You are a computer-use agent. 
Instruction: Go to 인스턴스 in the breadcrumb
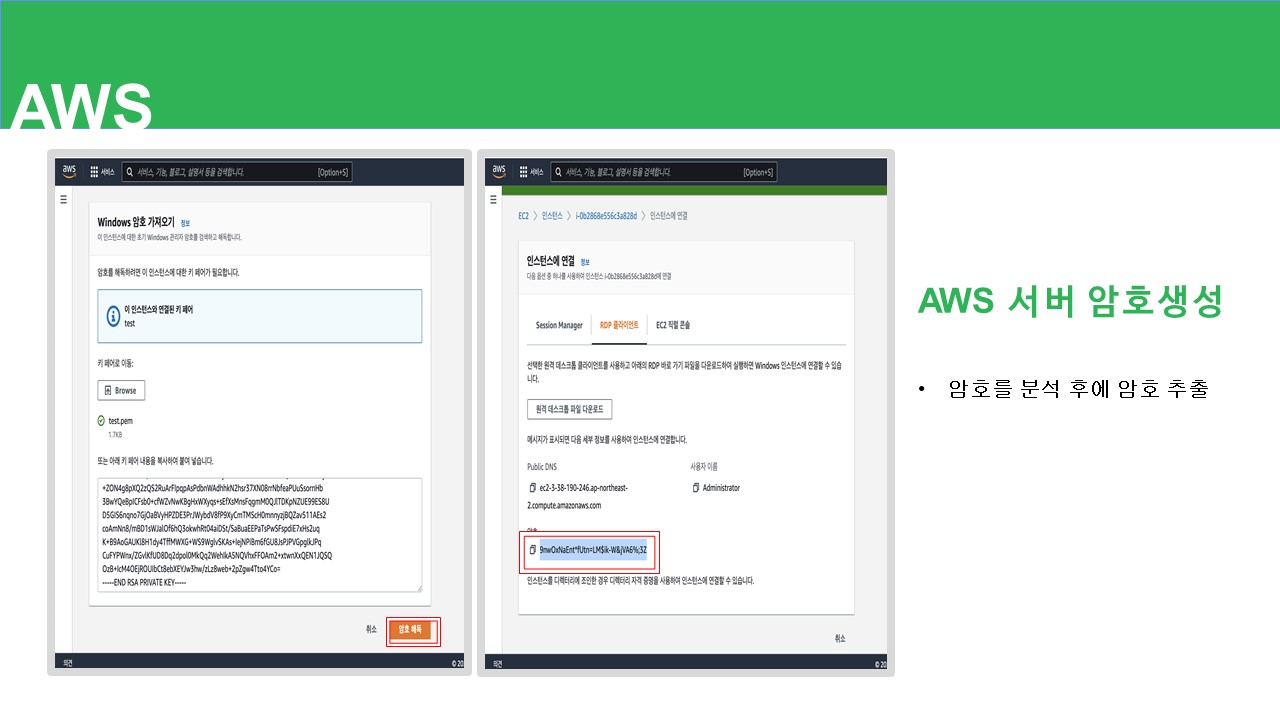[x=552, y=215]
